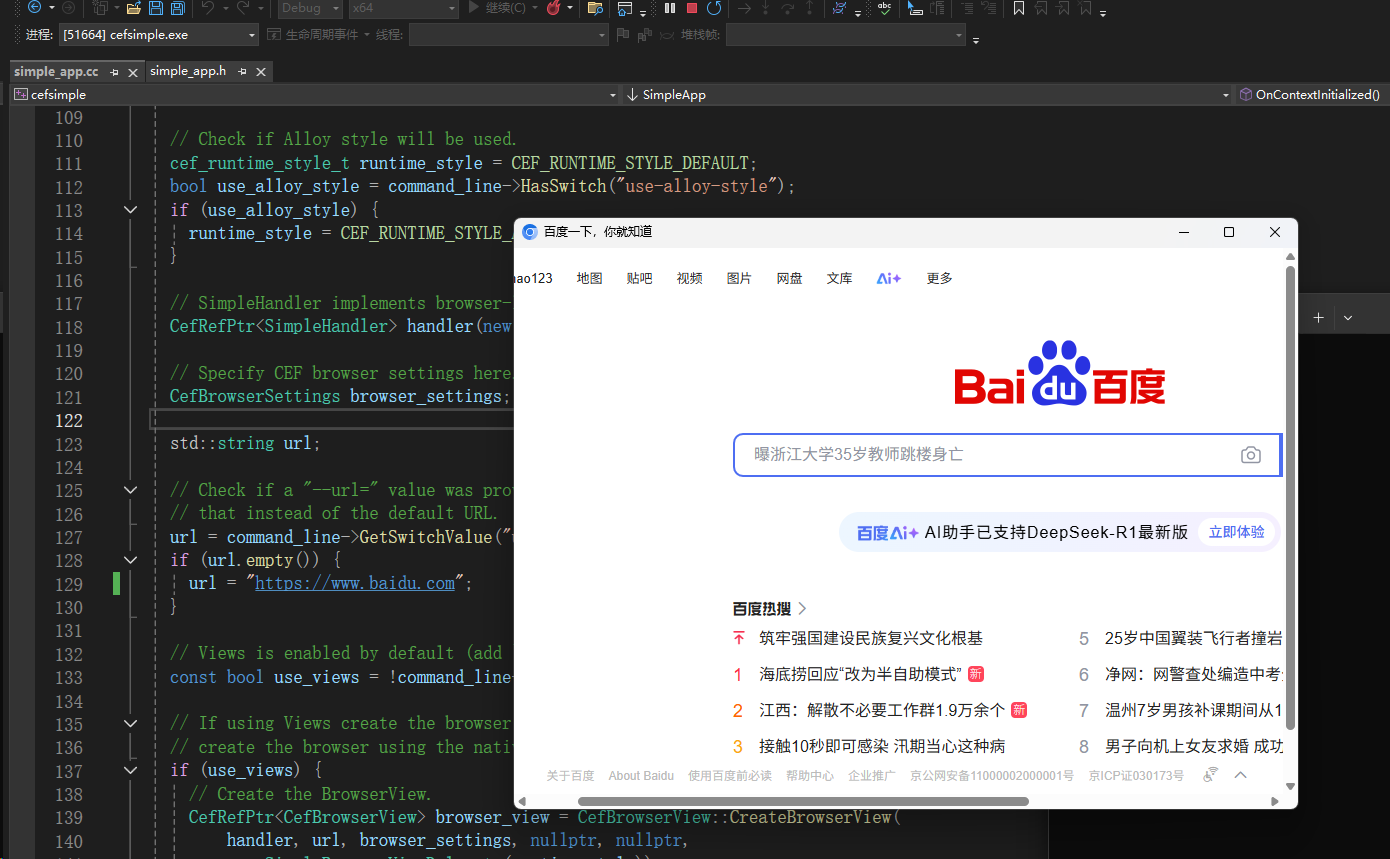Open hot search 海底捞回应“改为半自助模式”
Screen dimensions: 1390x859
[x=860, y=674]
